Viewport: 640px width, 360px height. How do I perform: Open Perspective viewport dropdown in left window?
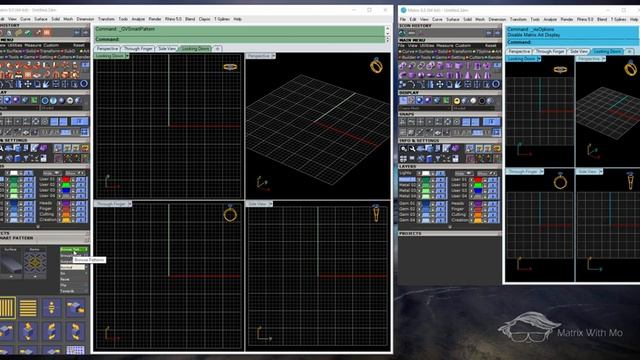[x=273, y=56]
